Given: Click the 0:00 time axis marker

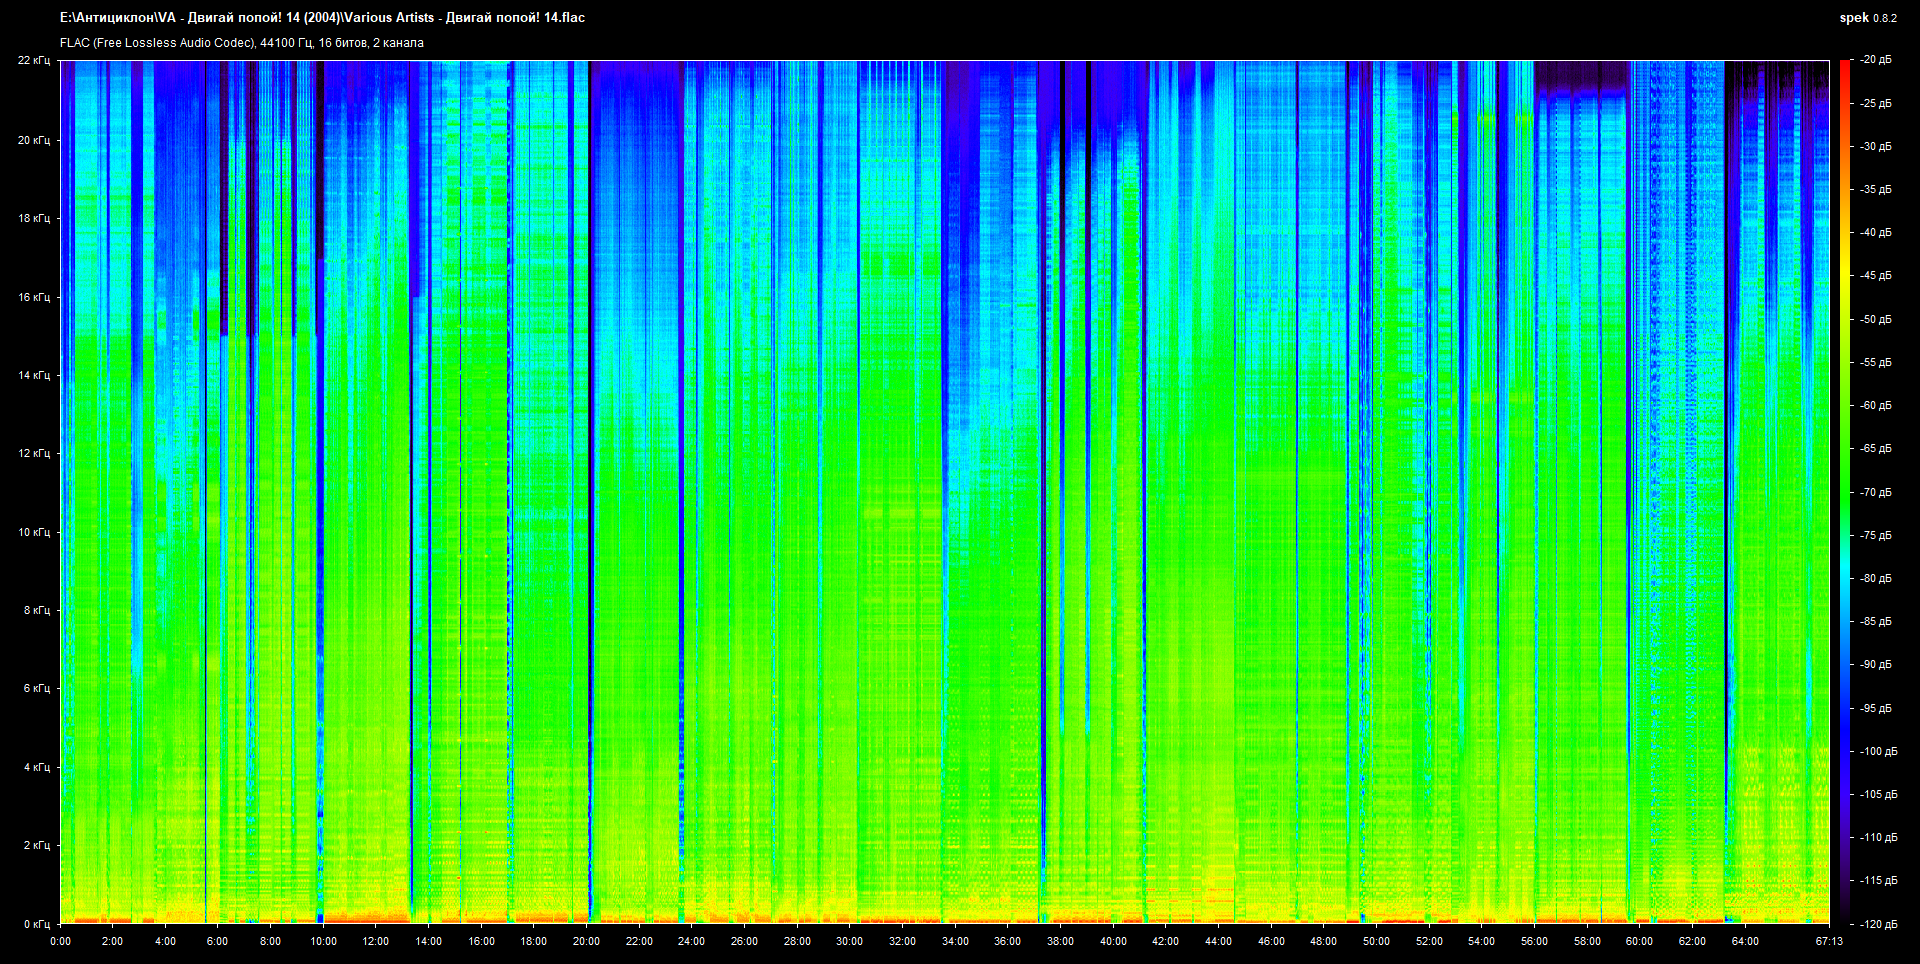Looking at the screenshot, I should point(60,941).
